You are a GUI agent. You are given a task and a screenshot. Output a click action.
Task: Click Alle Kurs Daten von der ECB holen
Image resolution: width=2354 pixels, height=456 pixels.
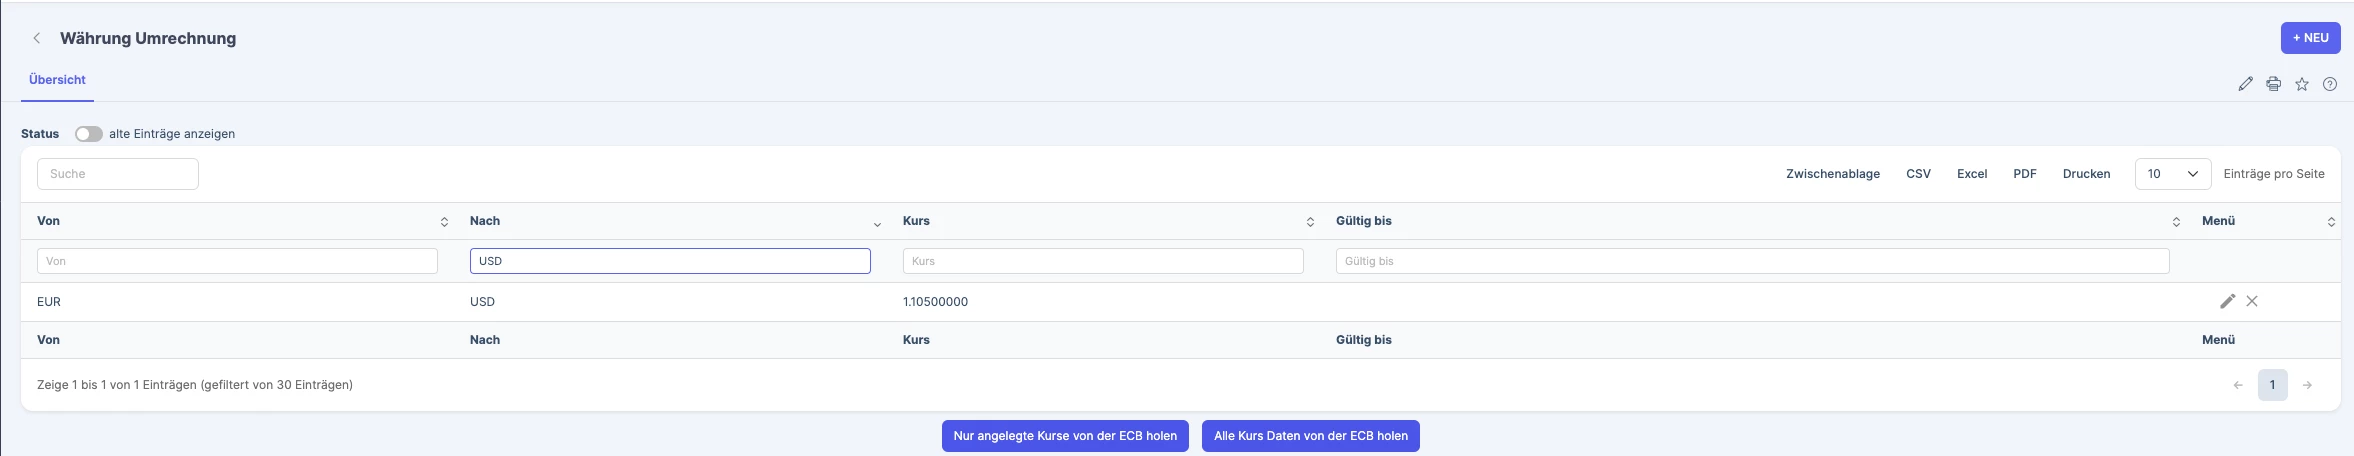tap(1310, 436)
